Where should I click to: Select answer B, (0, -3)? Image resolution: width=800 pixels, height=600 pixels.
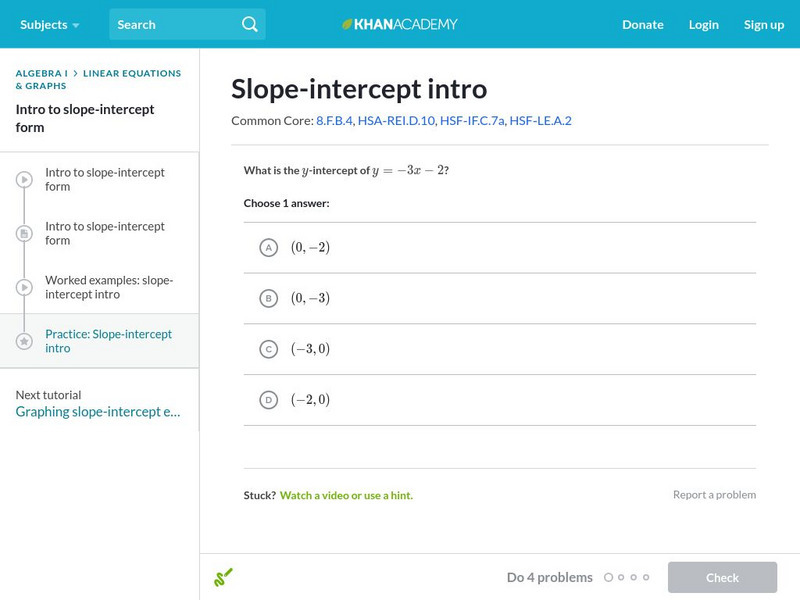click(268, 298)
